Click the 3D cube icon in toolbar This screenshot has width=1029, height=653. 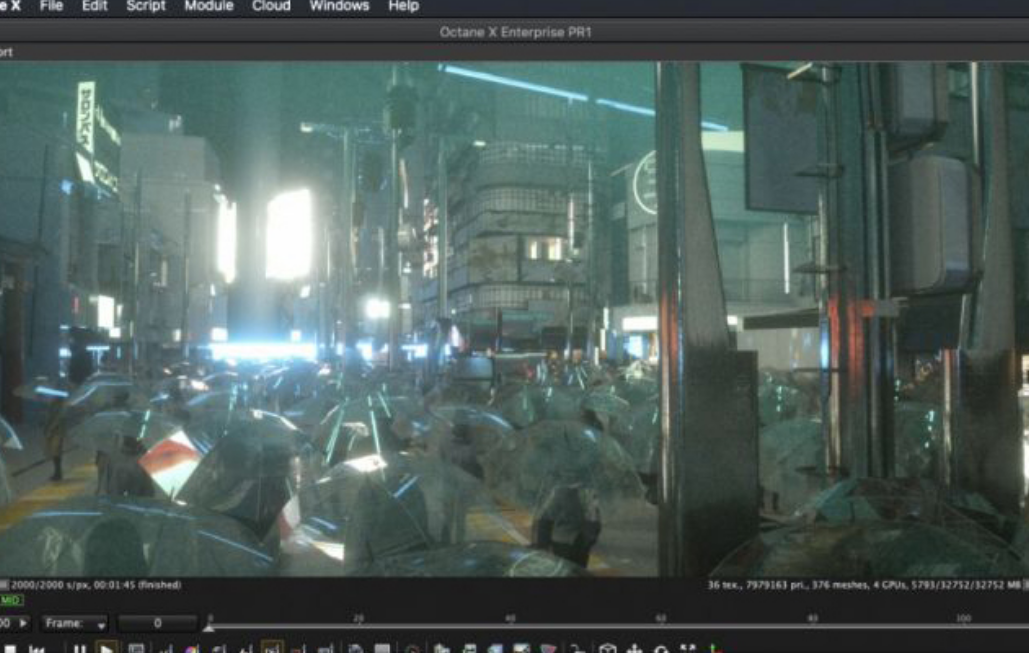(608, 649)
